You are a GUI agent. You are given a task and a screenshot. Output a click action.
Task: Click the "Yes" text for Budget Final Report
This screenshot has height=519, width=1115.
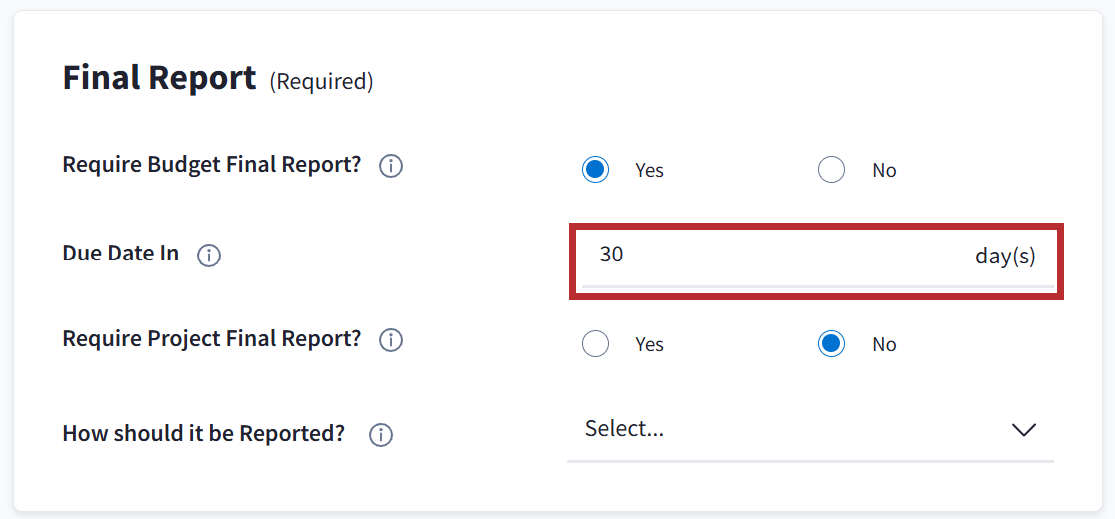(x=649, y=171)
